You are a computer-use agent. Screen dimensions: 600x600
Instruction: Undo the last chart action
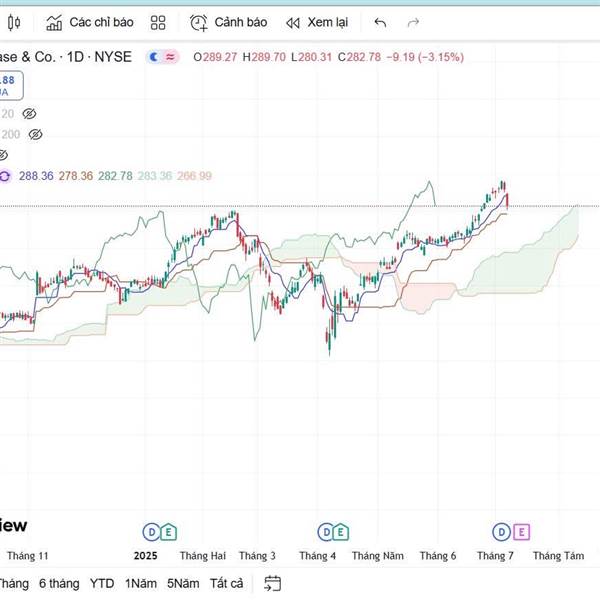coord(380,23)
